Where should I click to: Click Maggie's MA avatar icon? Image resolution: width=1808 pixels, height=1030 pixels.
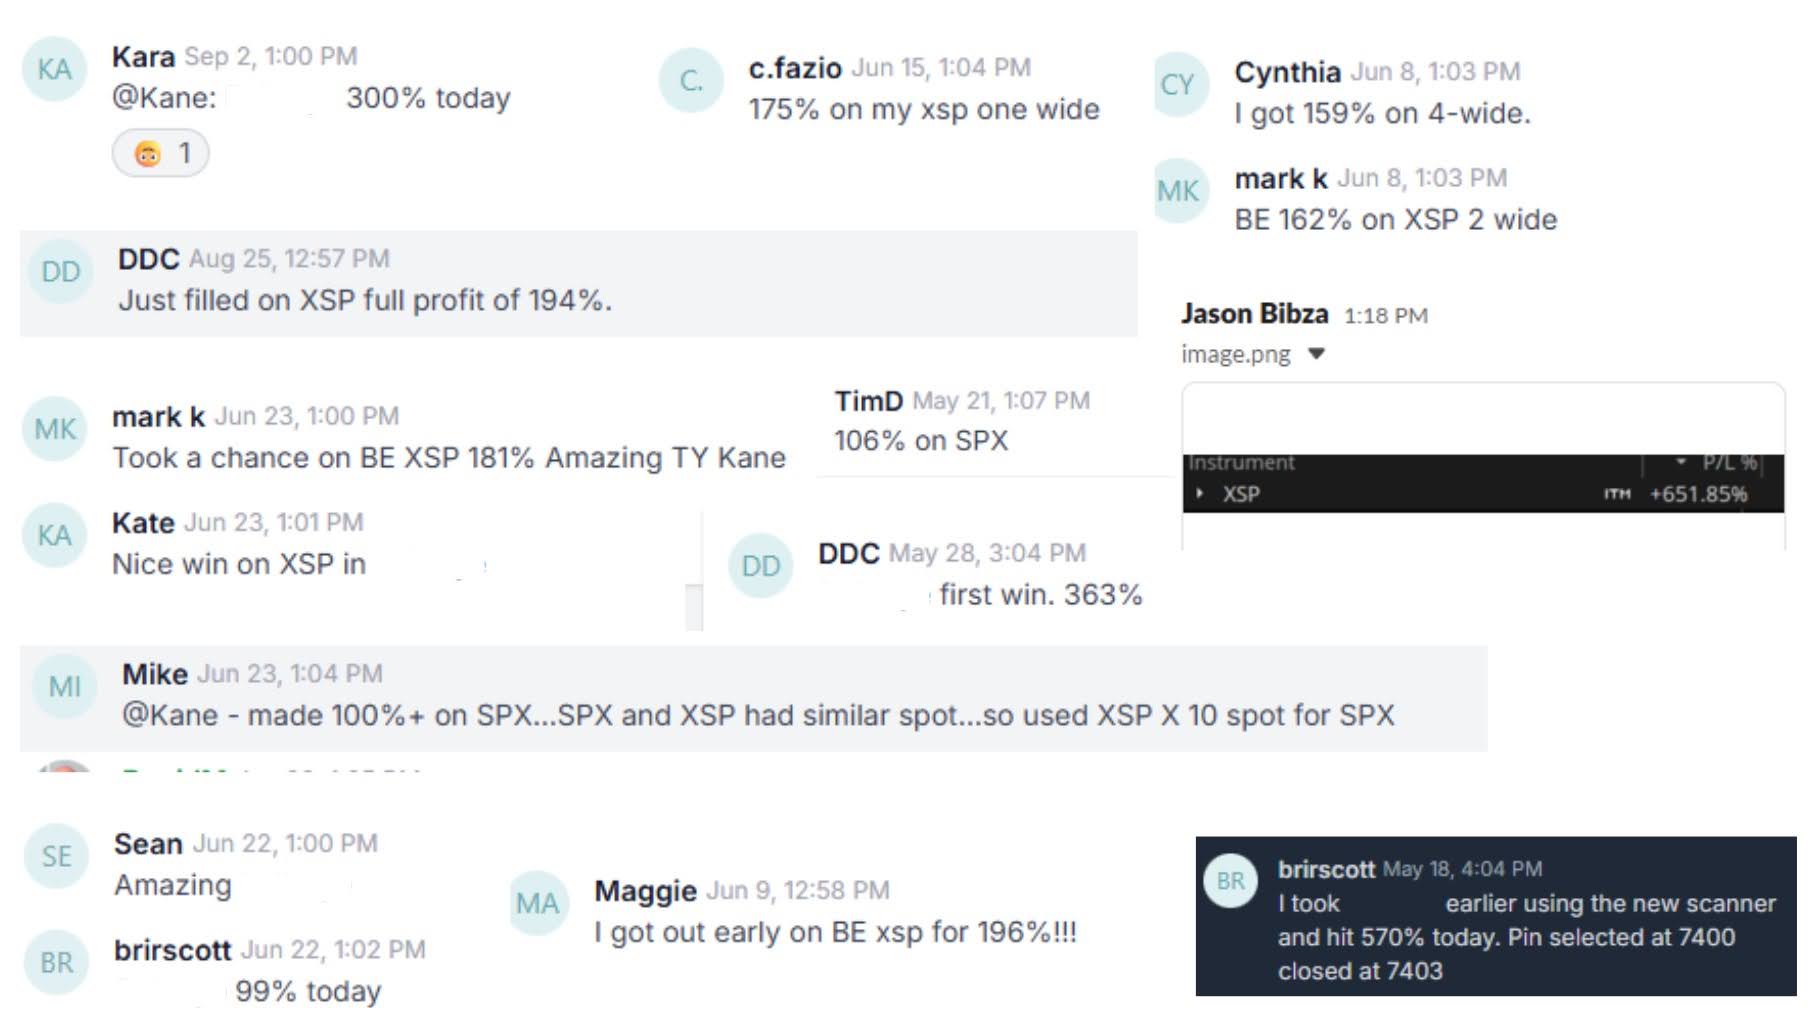click(538, 903)
